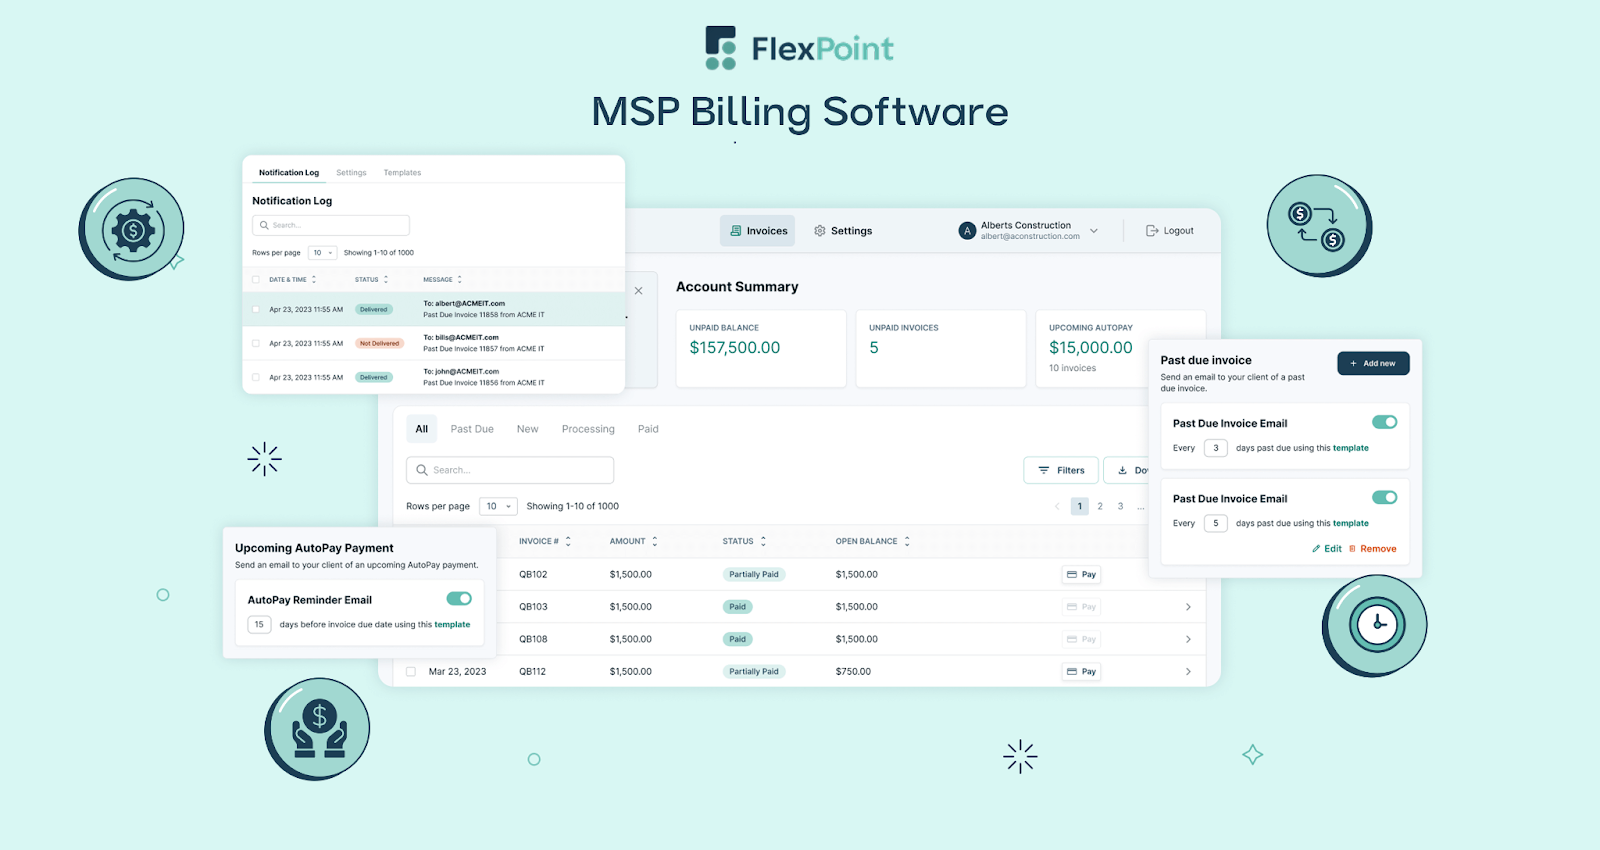Image resolution: width=1600 pixels, height=850 pixels.
Task: Open QB112 row details chevron
Action: pyautogui.click(x=1188, y=672)
